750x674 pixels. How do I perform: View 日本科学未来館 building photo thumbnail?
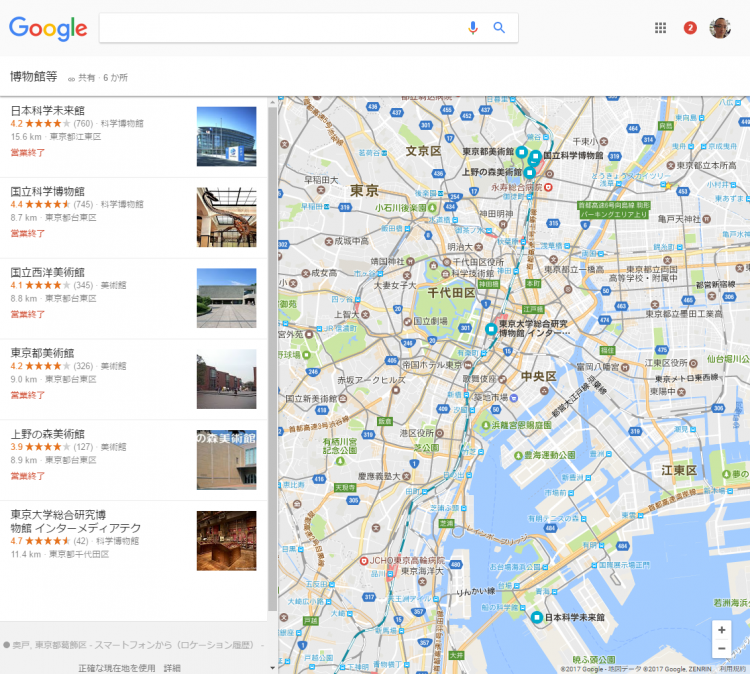tap(226, 136)
